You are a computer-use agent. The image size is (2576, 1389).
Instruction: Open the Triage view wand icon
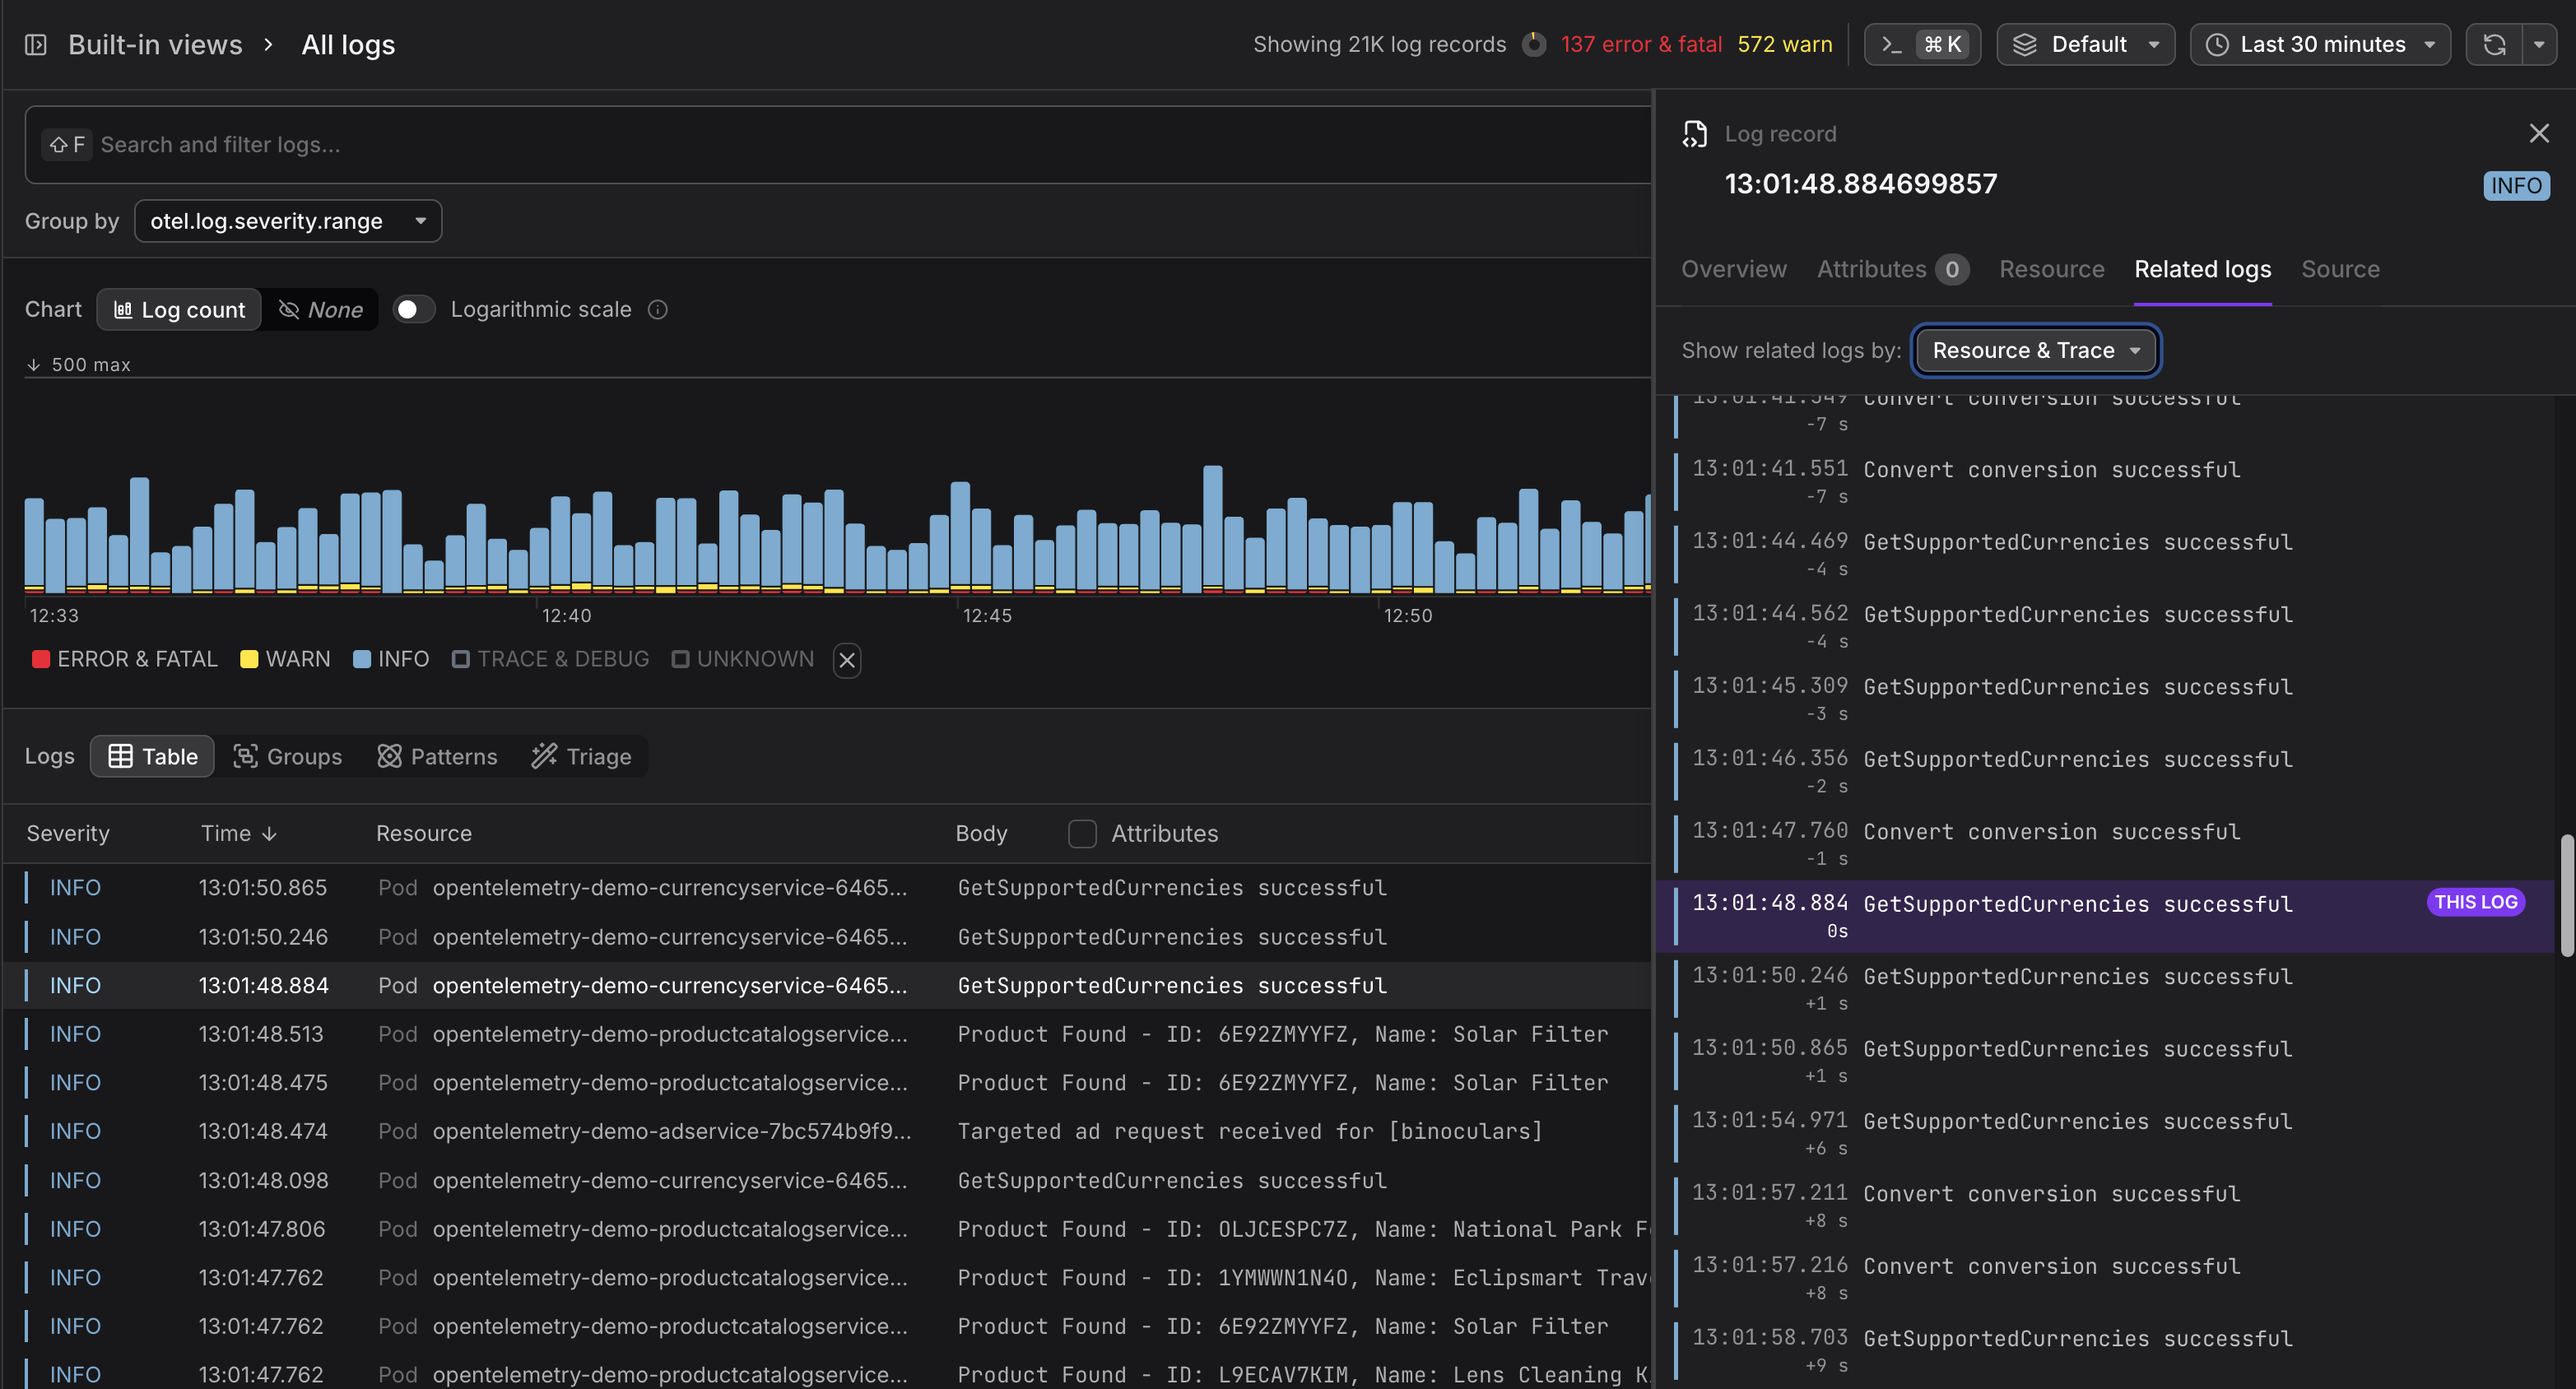pyautogui.click(x=544, y=757)
